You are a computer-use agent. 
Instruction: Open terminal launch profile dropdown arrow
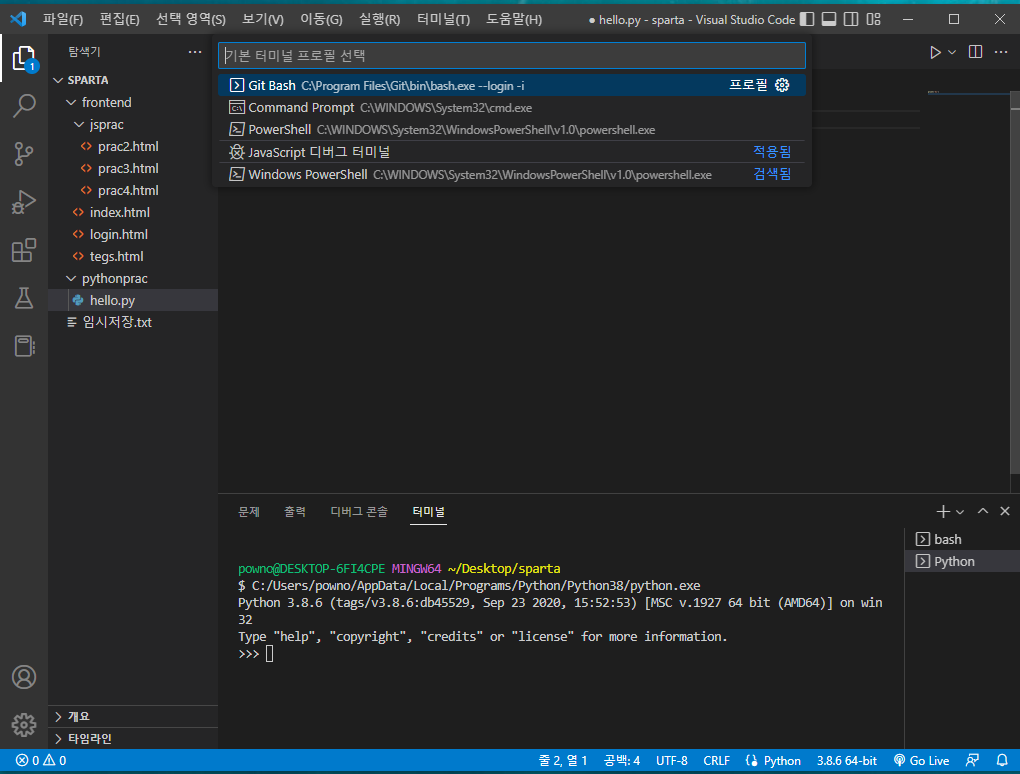(x=960, y=512)
